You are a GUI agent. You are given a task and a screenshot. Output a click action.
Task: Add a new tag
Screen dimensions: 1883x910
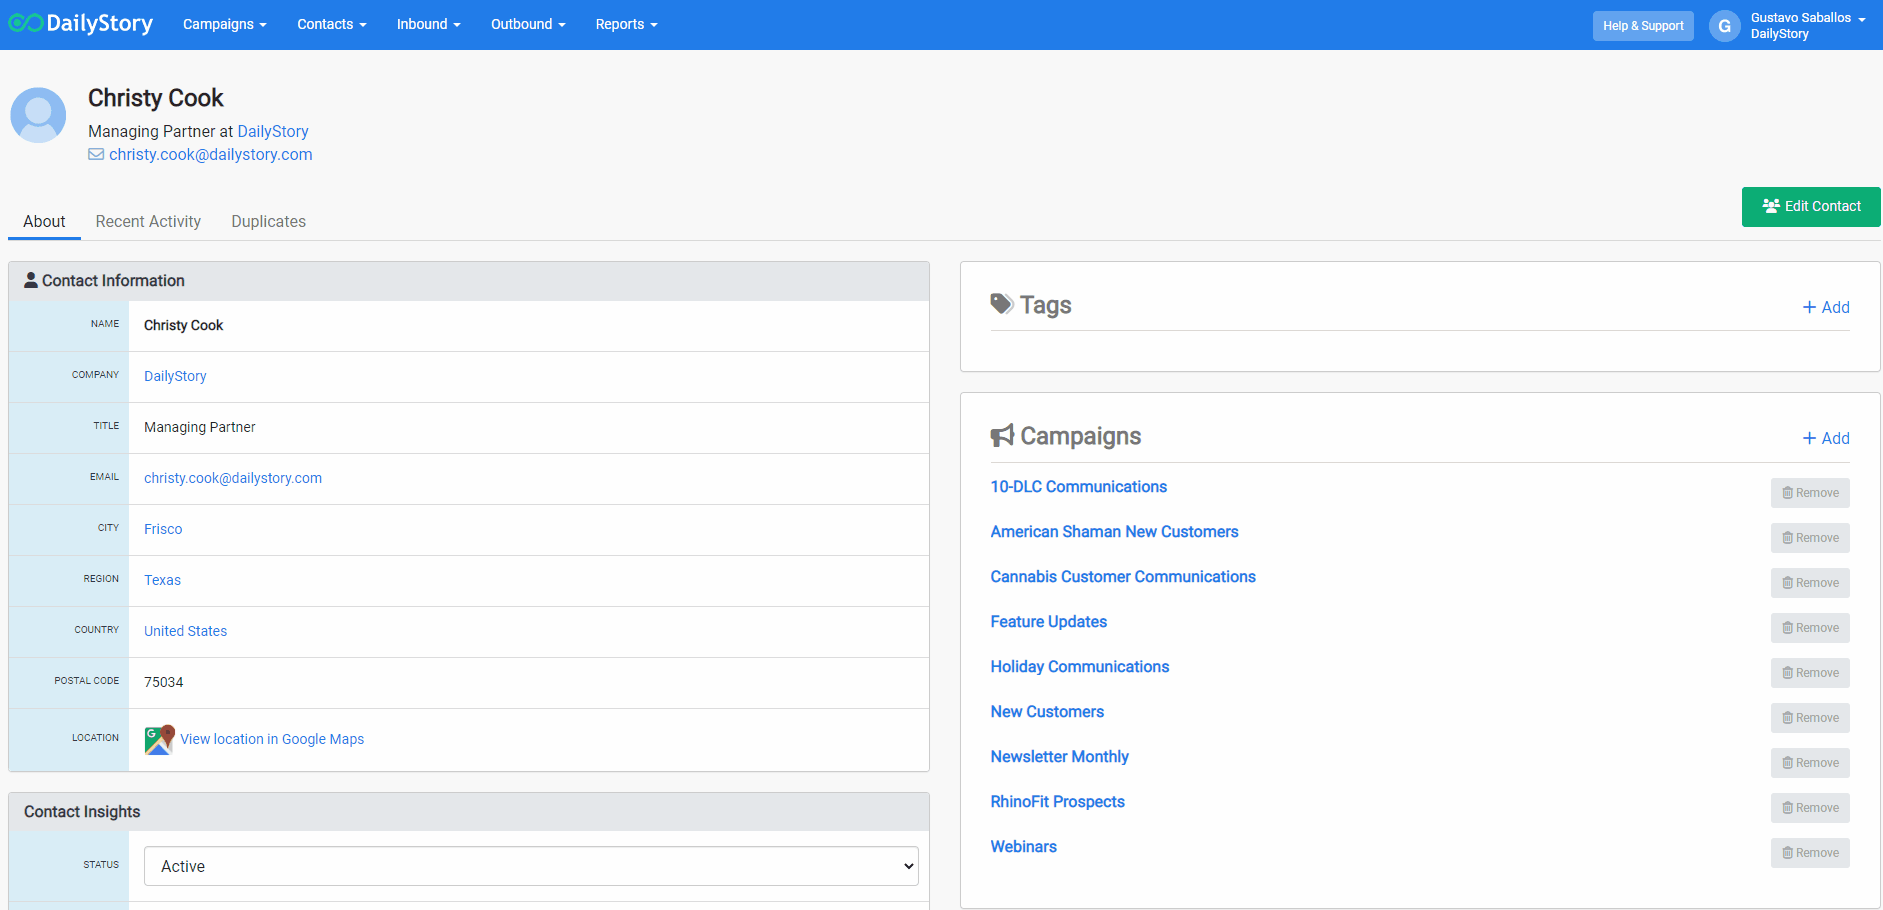1826,307
